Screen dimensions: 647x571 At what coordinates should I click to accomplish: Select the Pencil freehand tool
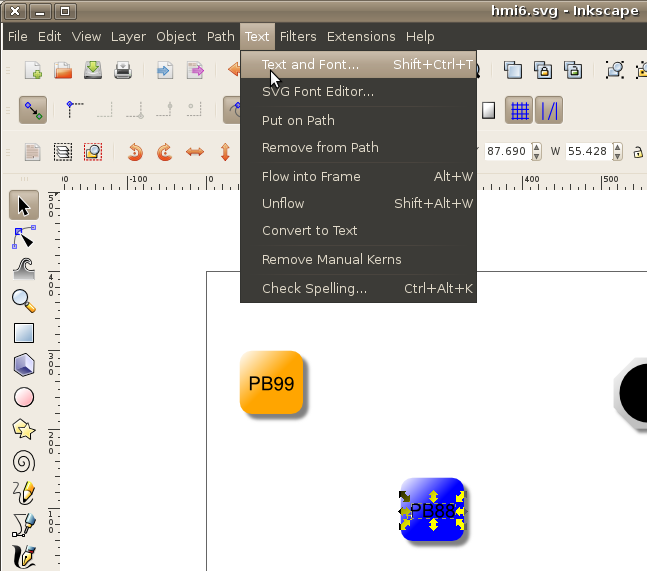[24, 493]
